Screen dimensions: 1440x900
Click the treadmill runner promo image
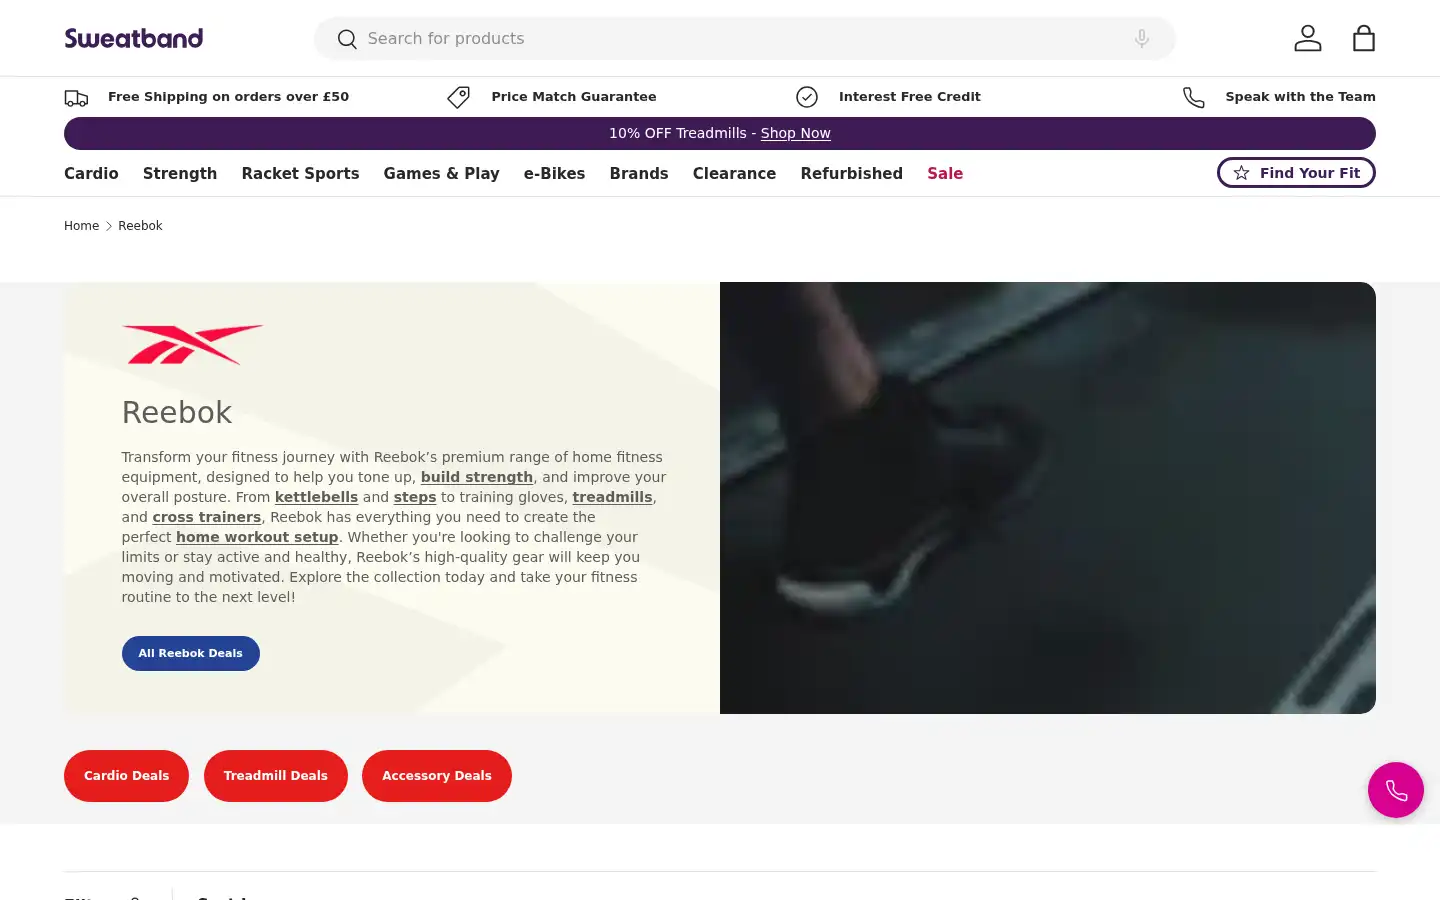point(1048,498)
